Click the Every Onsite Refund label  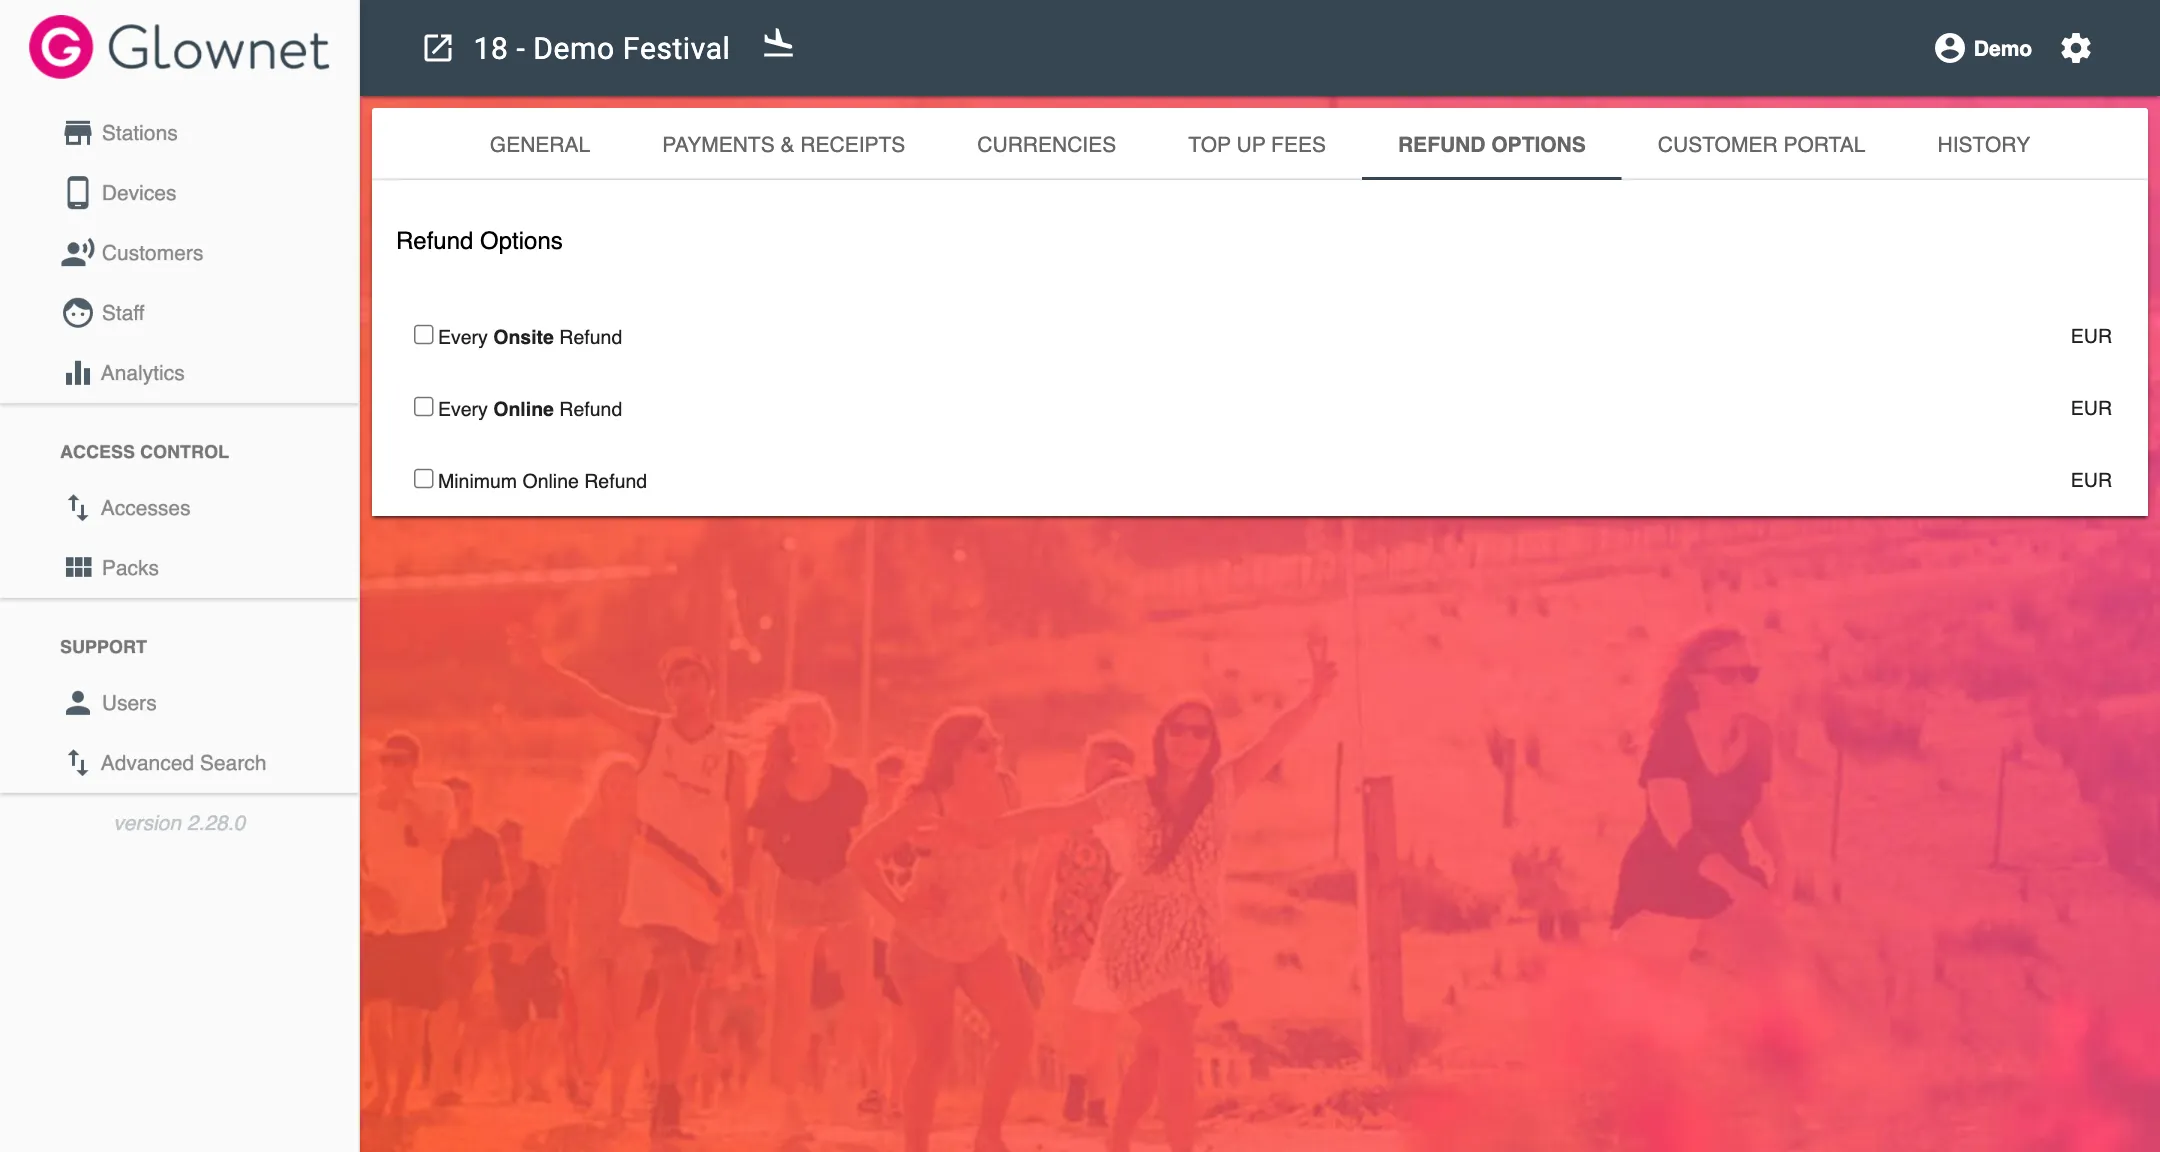530,337
